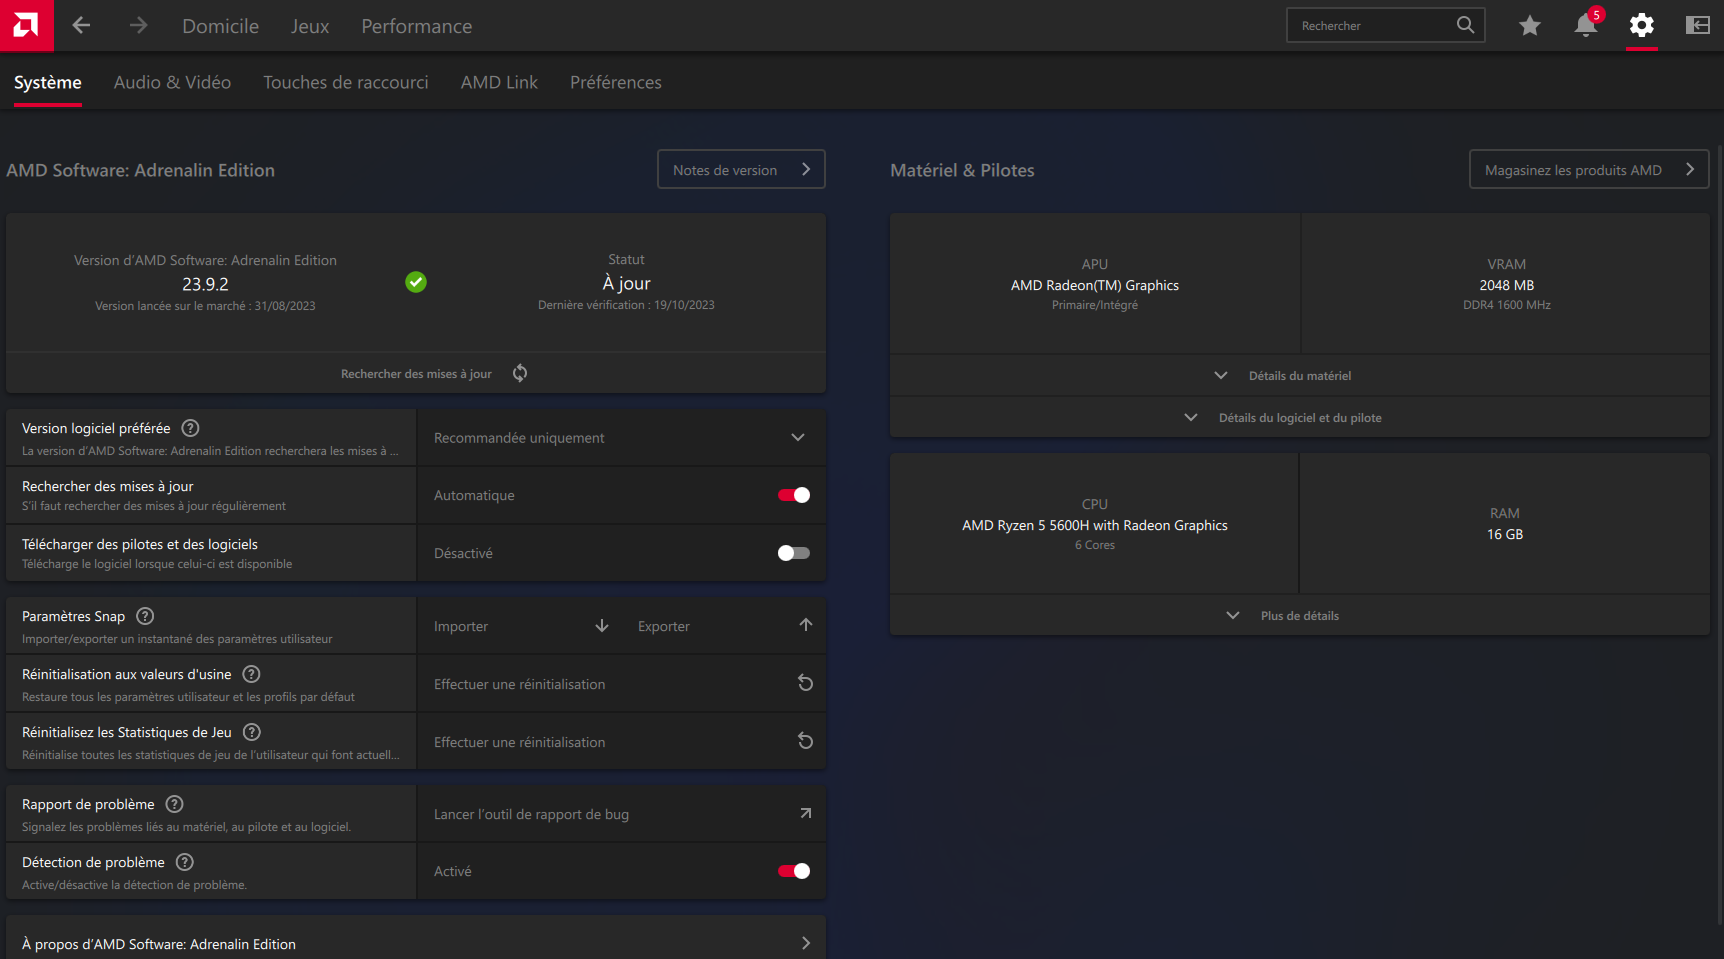The width and height of the screenshot is (1724, 959).
Task: Switch to the Audio & Vidéo tab
Action: point(172,82)
